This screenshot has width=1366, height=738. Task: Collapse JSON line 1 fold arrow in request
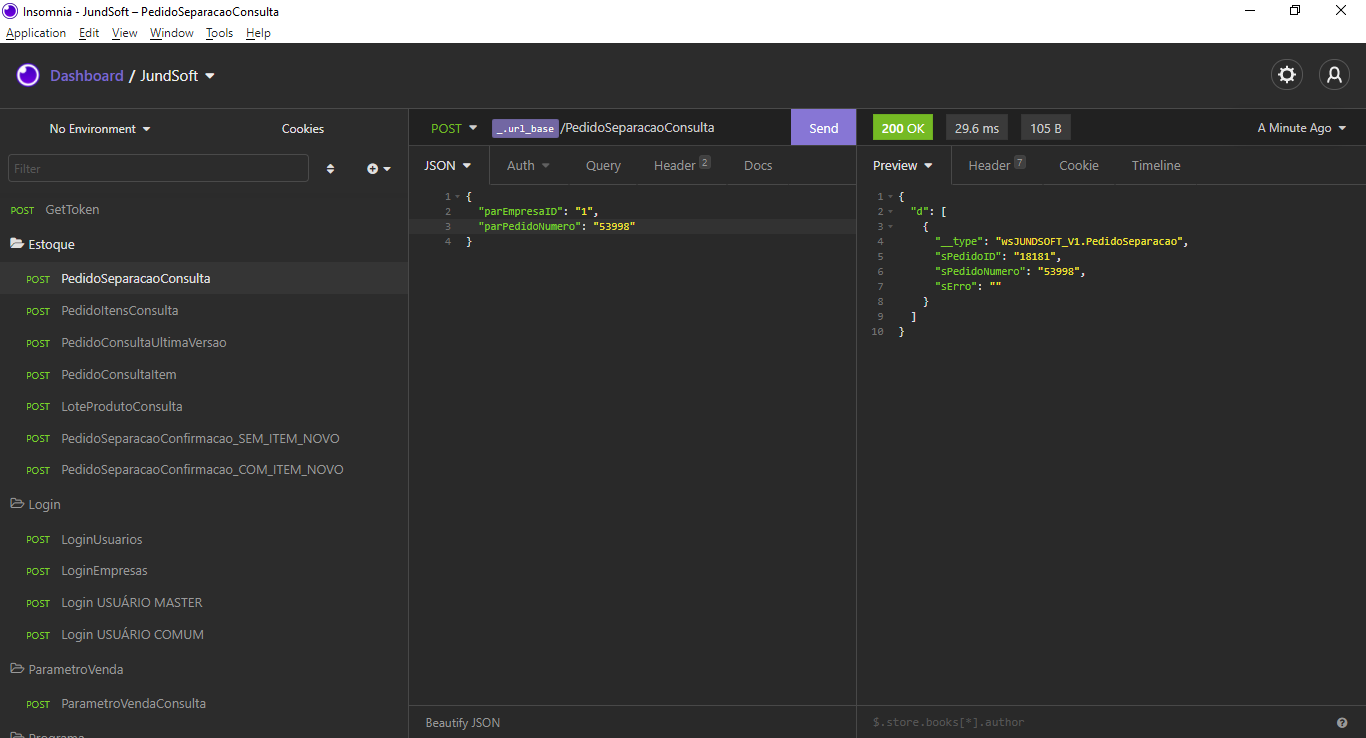point(457,197)
